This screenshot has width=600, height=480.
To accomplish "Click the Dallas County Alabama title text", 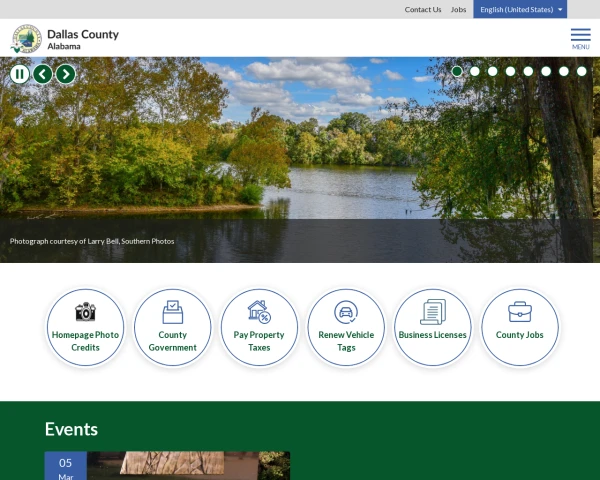I will click(x=82, y=39).
